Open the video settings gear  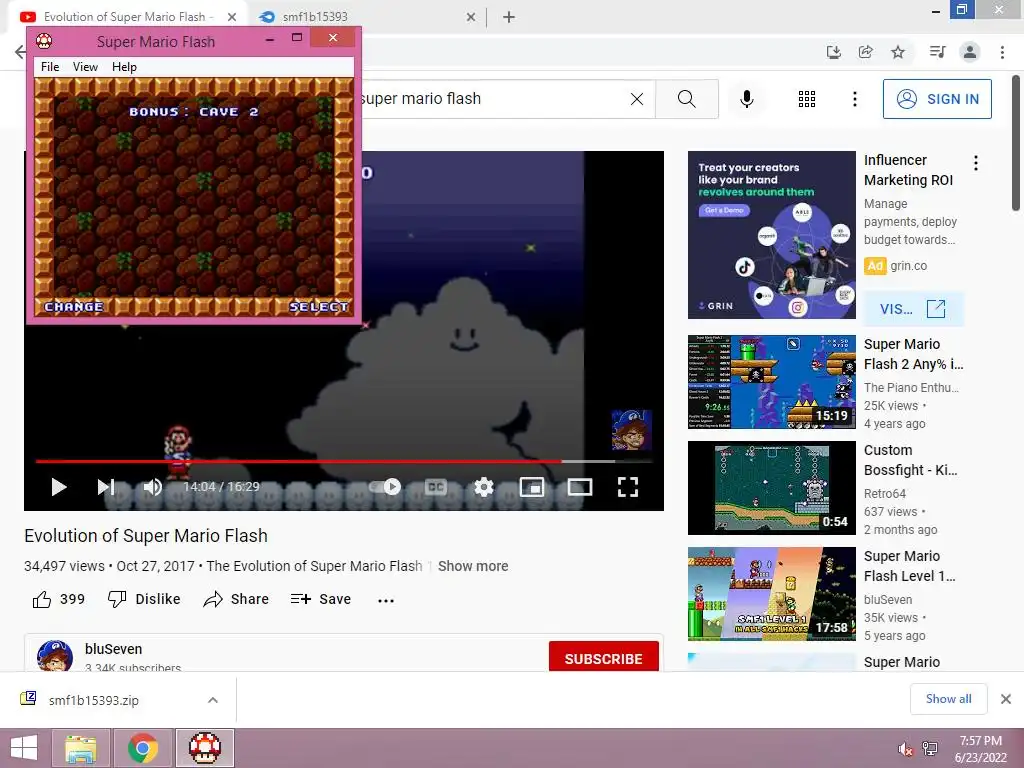483,487
